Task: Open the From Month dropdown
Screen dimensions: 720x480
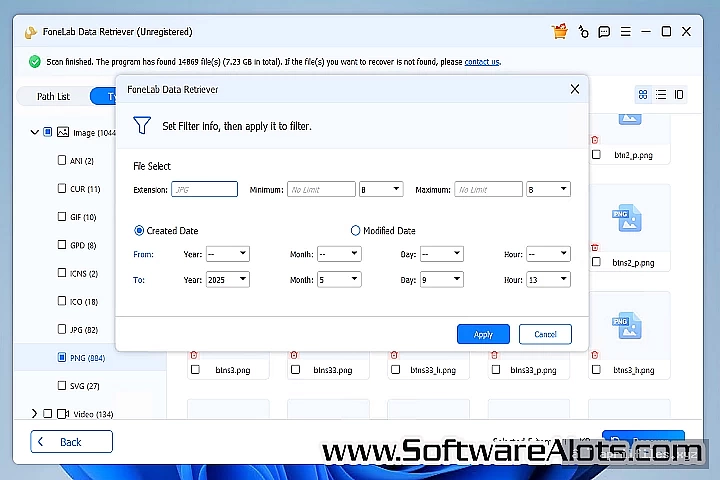Action: coord(339,254)
